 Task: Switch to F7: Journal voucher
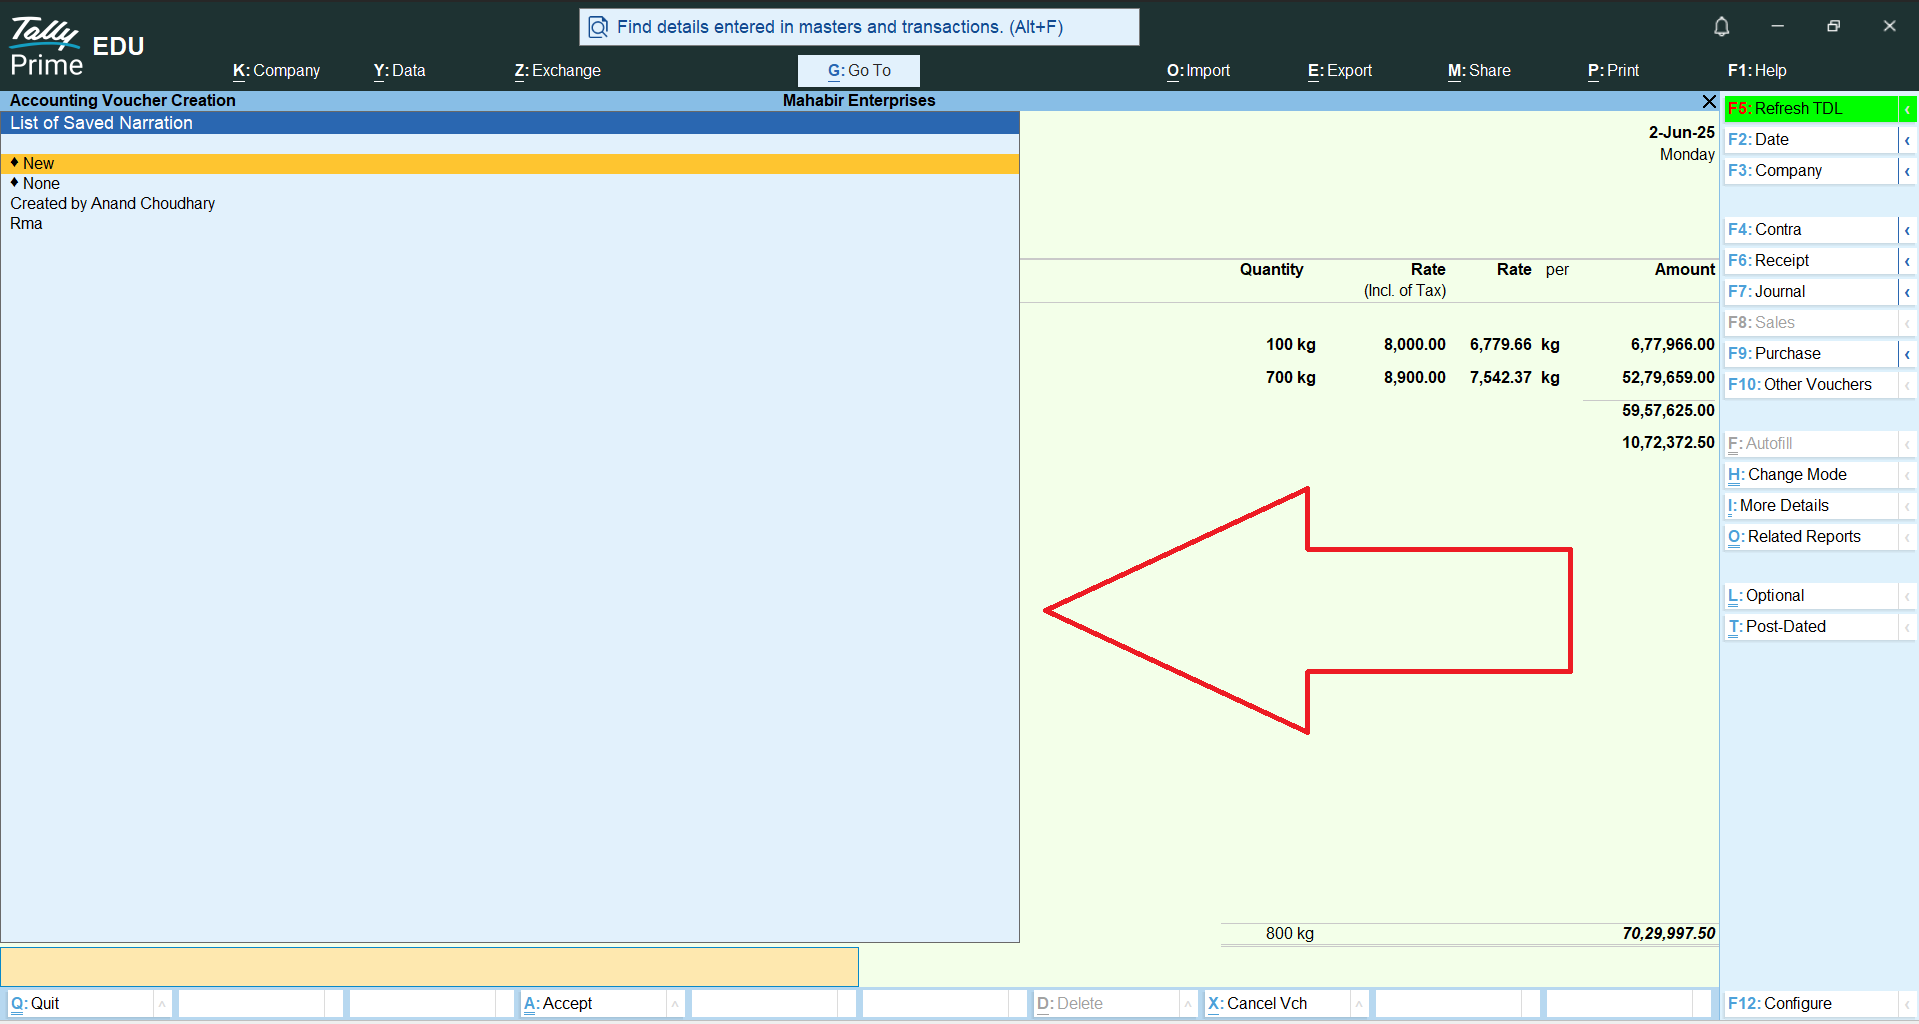tap(1811, 291)
